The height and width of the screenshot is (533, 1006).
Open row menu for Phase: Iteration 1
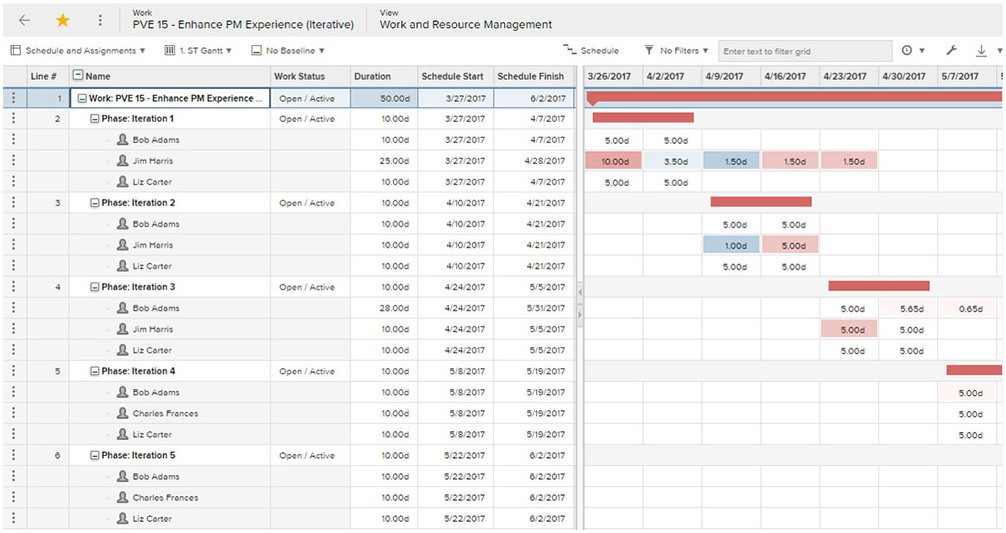(13, 119)
